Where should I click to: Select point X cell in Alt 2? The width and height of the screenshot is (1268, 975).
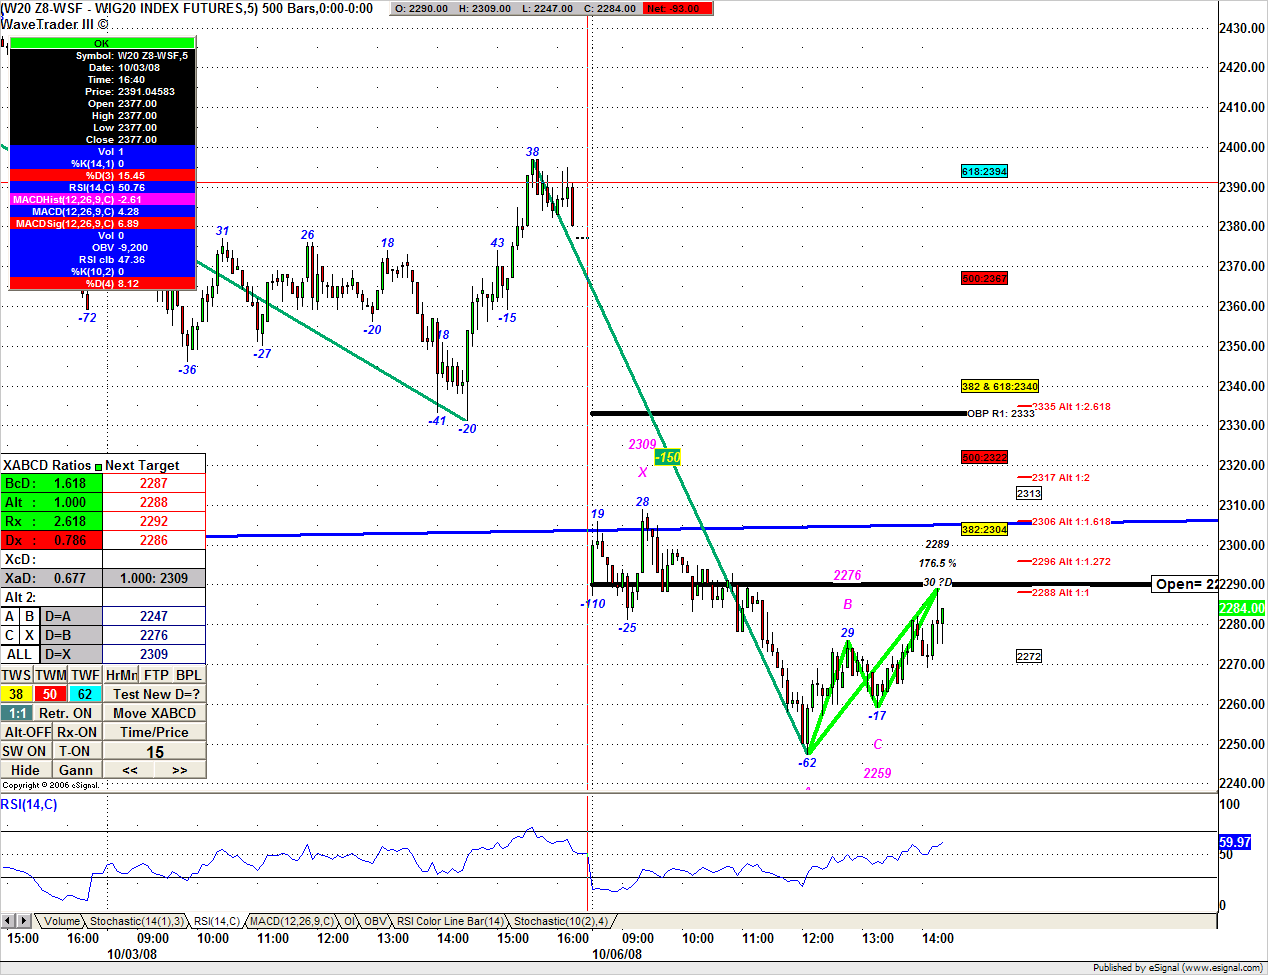(x=29, y=635)
